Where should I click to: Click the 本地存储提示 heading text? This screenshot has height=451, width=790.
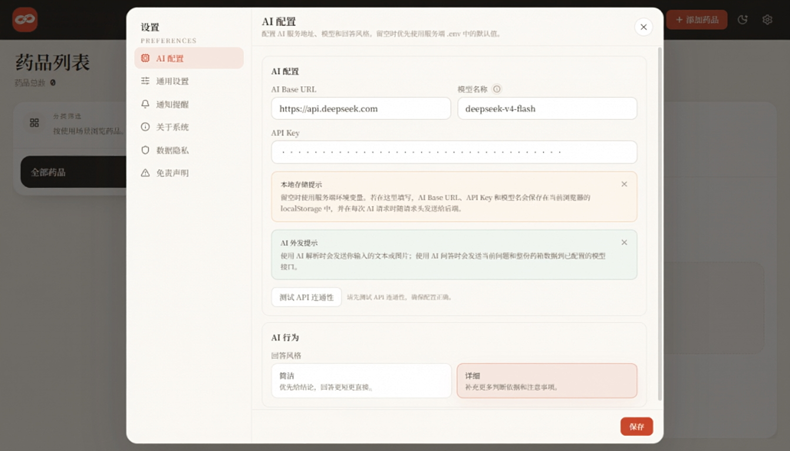[x=301, y=184]
